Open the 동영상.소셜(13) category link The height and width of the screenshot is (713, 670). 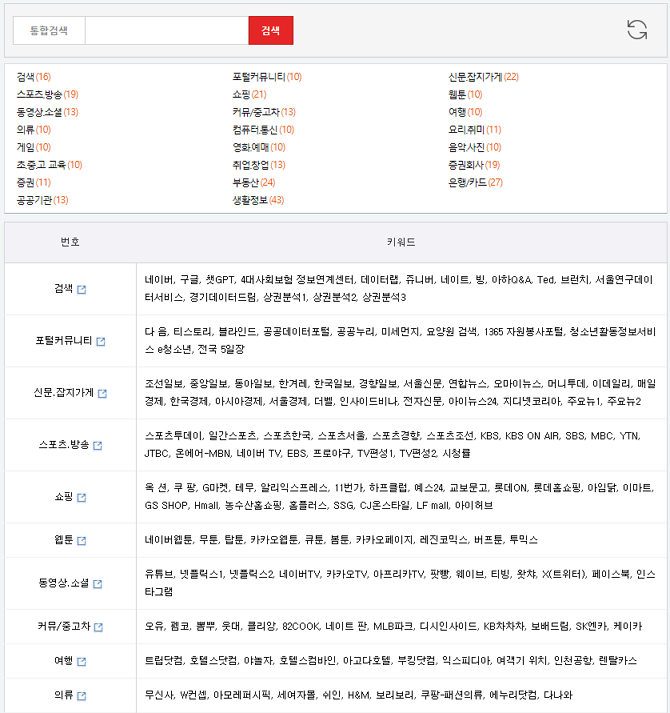[47, 112]
